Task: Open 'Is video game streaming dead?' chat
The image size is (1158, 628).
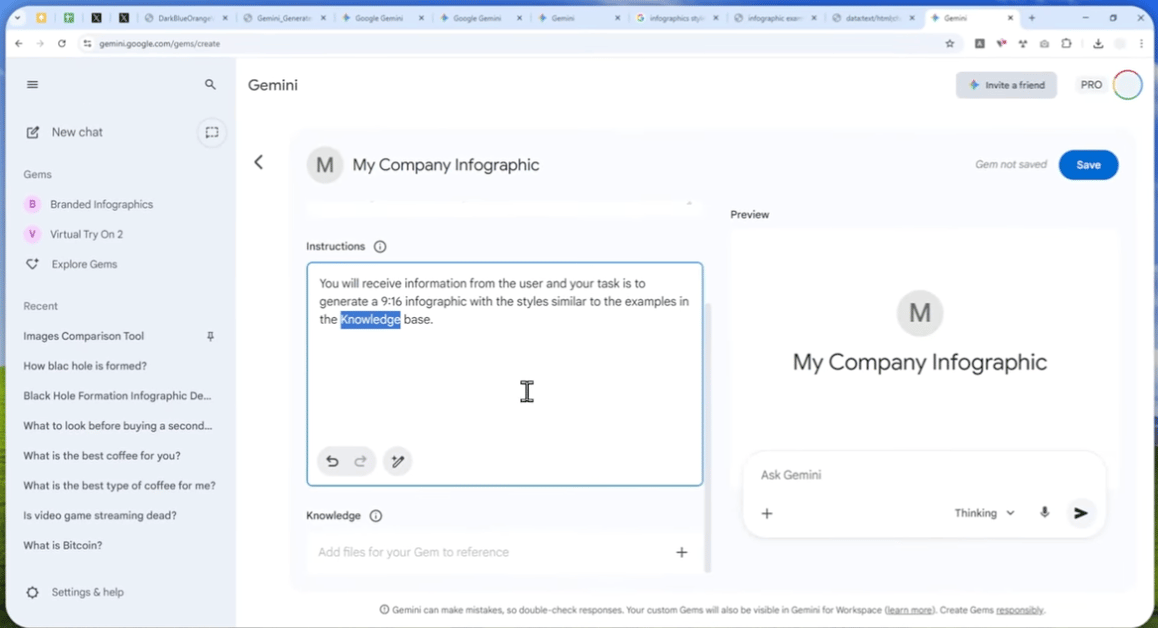Action: tap(100, 515)
